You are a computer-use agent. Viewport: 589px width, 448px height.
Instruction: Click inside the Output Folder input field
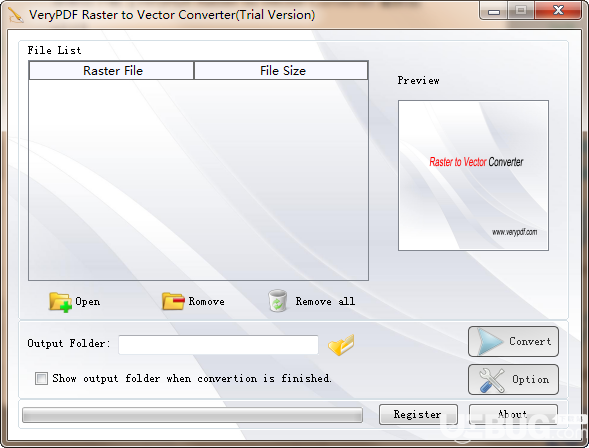click(218, 344)
